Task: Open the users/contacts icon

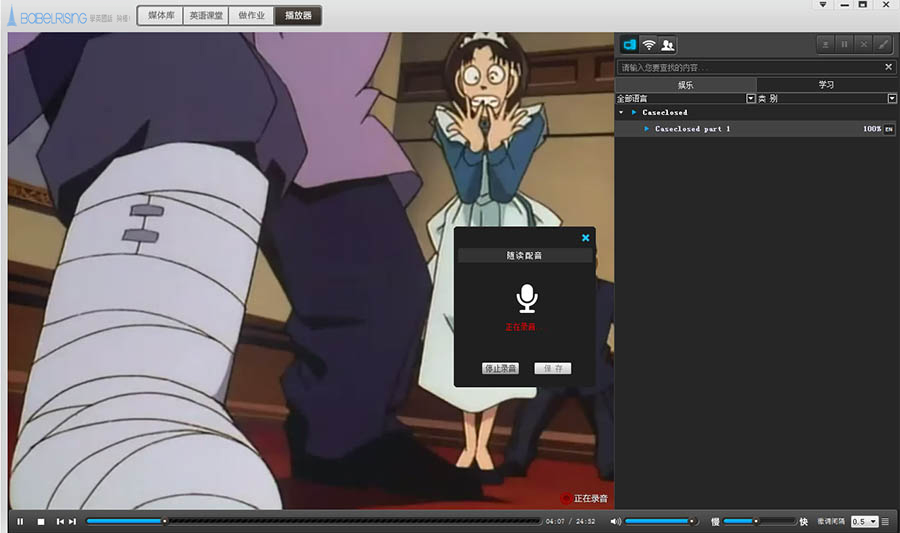Action: pos(668,45)
